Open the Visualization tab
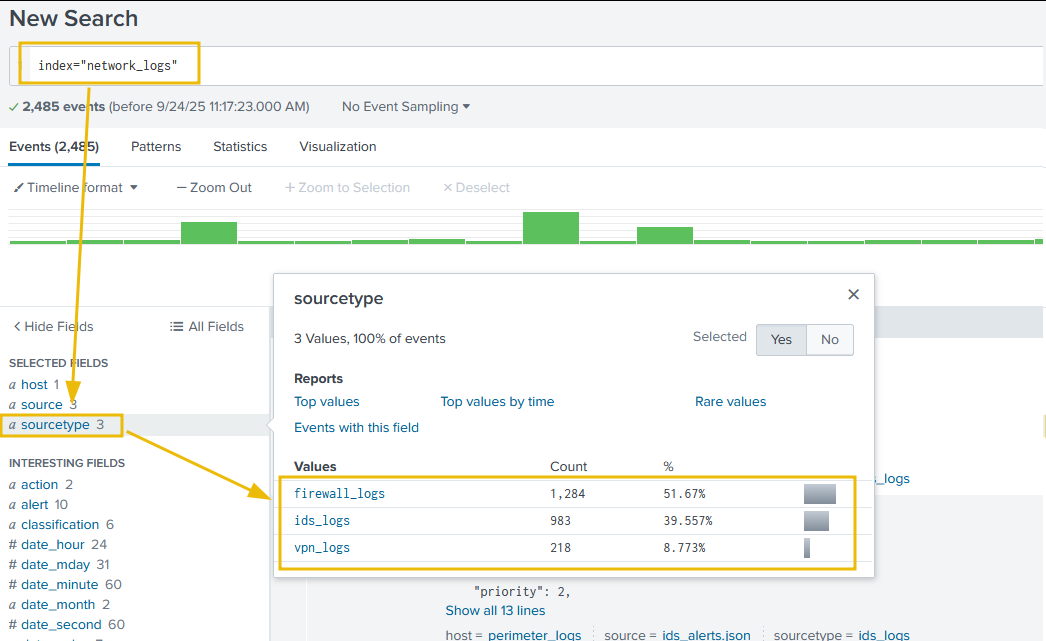 (x=338, y=147)
